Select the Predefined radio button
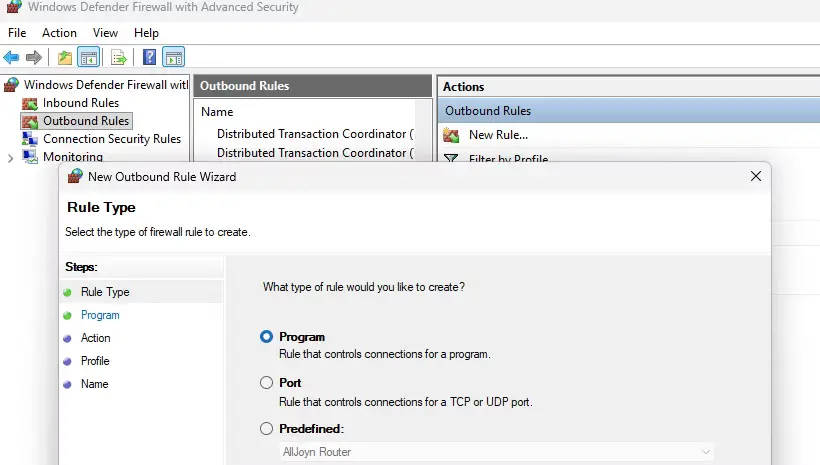 266,428
